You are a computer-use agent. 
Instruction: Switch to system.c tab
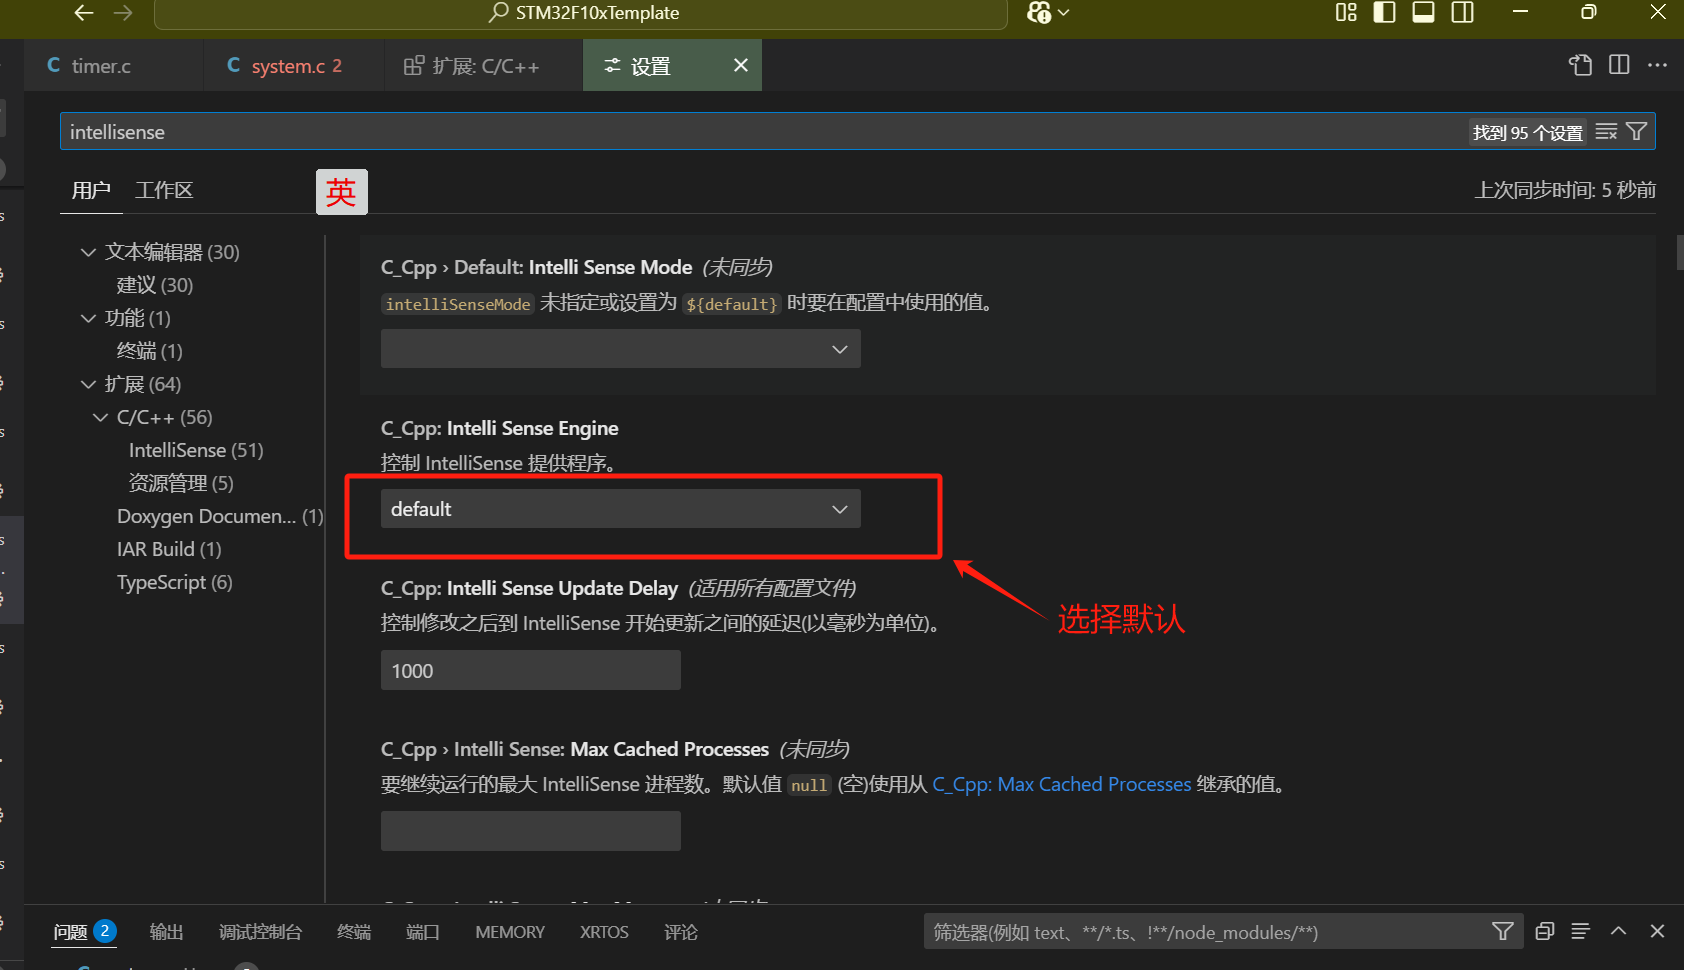coord(294,66)
